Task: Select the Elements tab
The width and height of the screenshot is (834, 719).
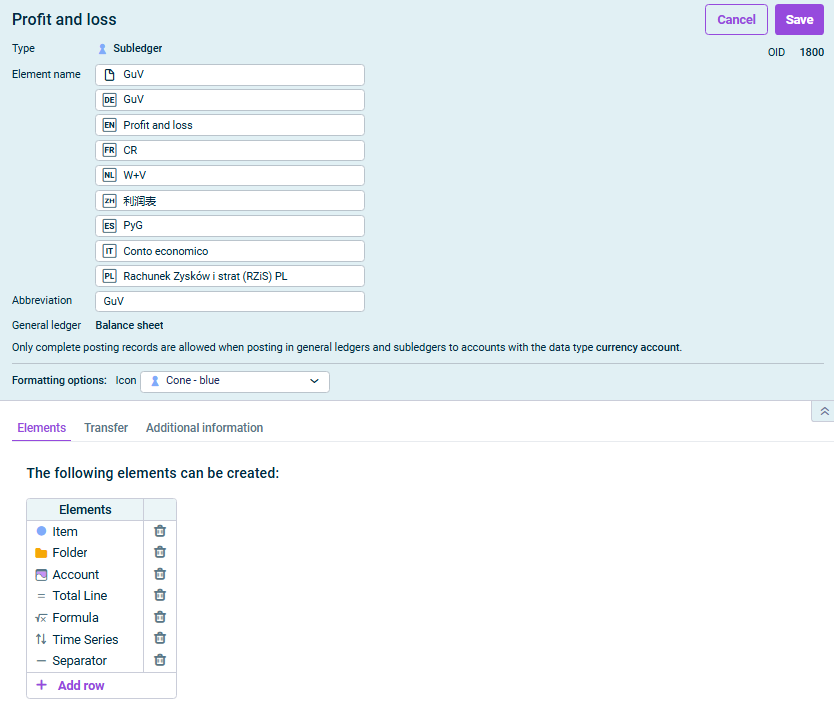Action: click(x=42, y=428)
